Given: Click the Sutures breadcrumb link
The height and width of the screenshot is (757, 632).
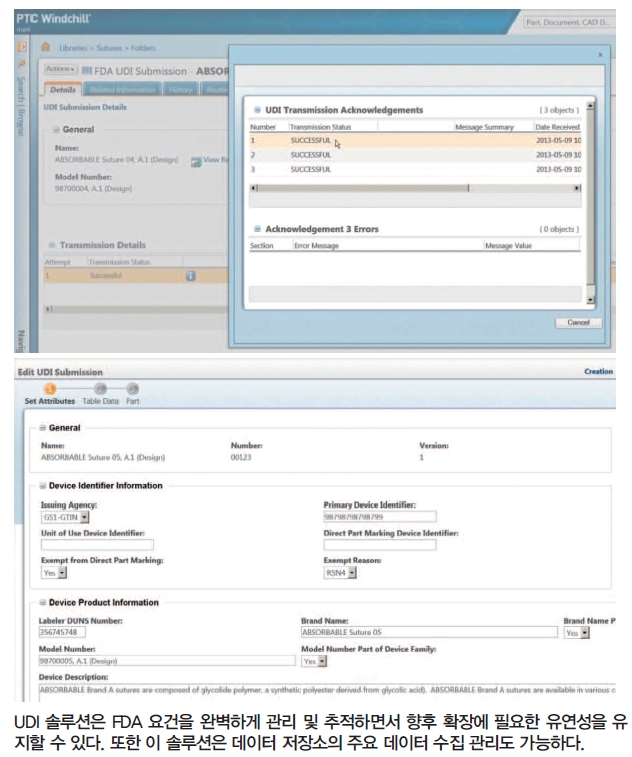Looking at the screenshot, I should tap(109, 48).
